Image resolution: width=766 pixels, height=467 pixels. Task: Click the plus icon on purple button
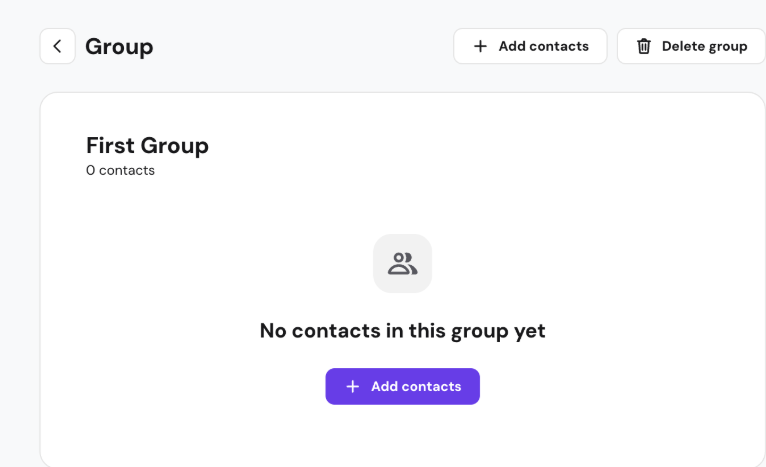tap(352, 386)
